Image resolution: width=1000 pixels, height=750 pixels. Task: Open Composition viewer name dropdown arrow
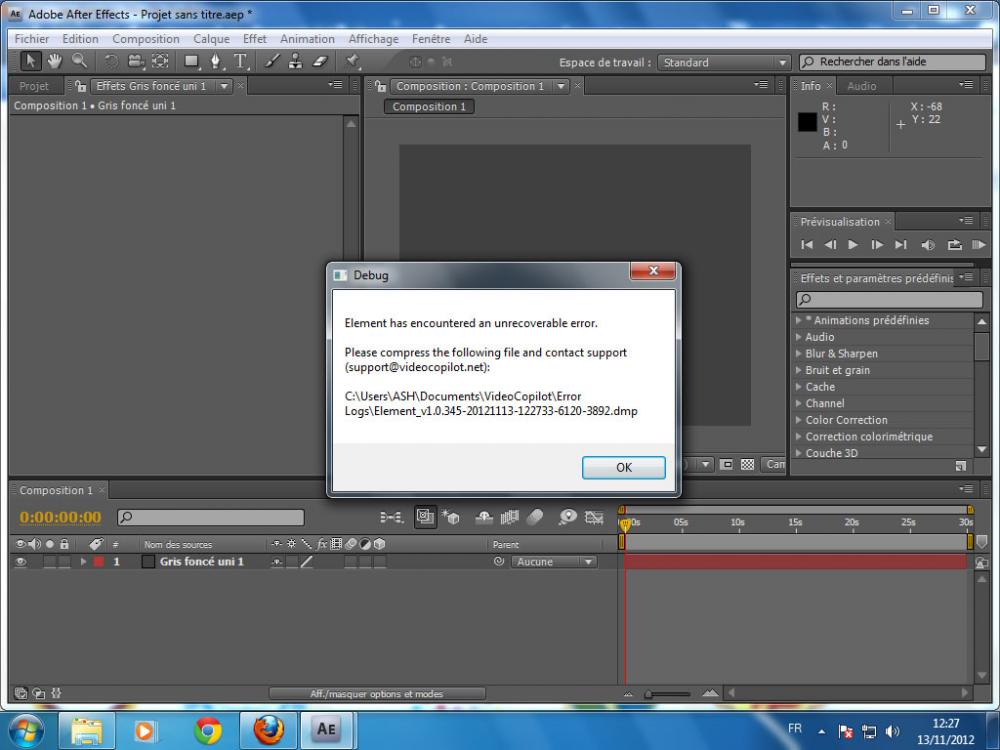coord(561,86)
